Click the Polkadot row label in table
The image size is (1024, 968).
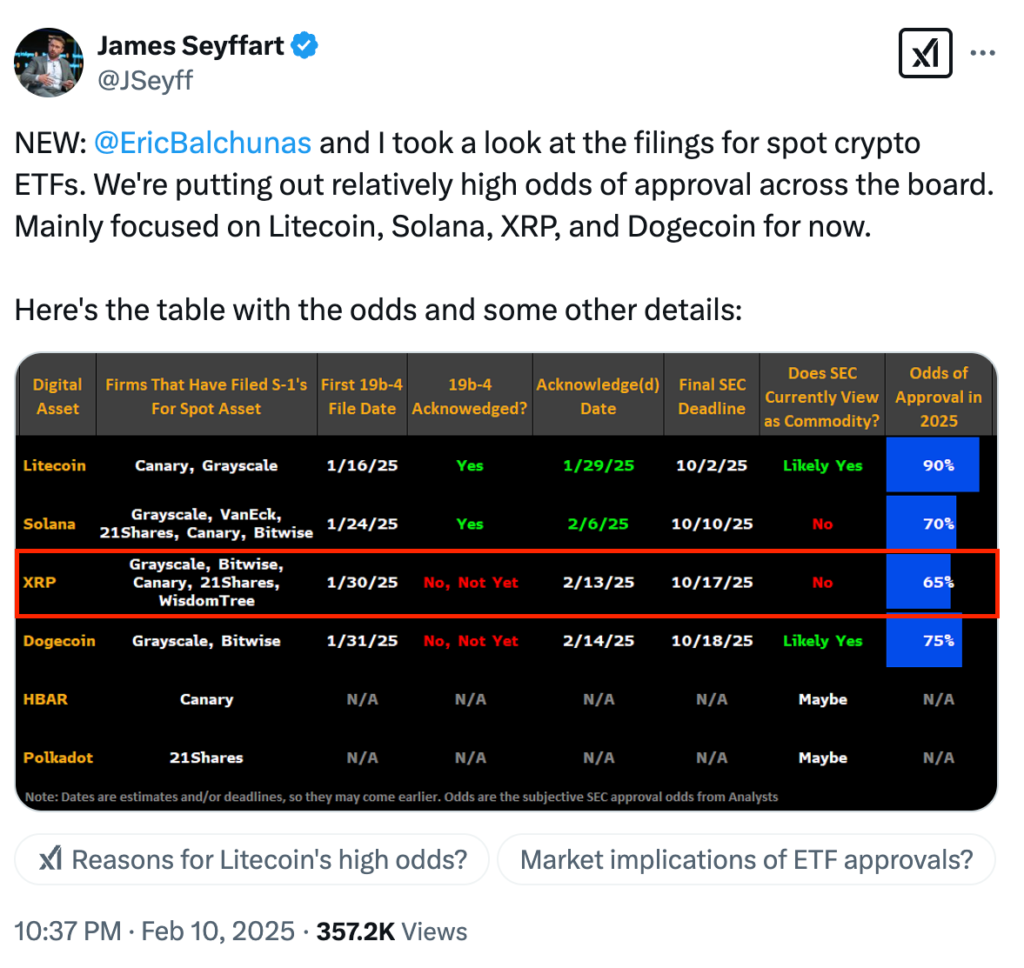58,758
